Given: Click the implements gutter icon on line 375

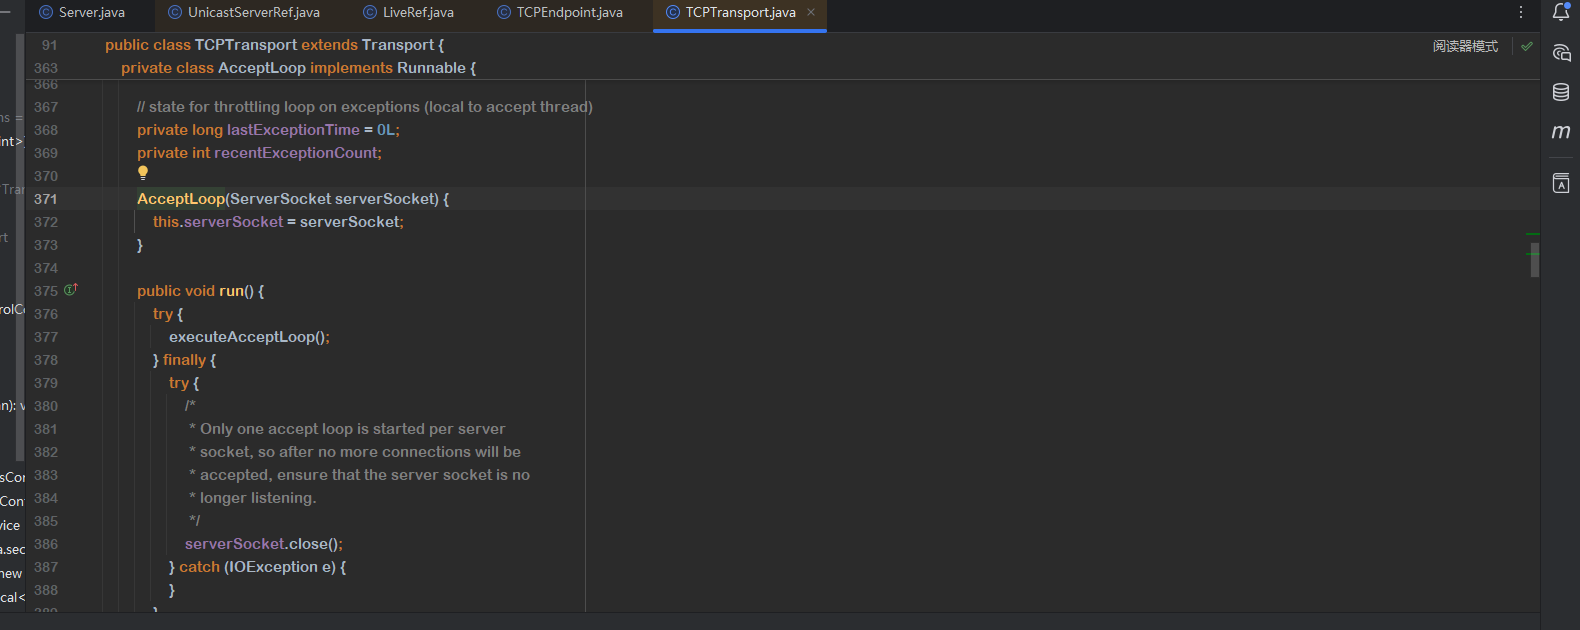Looking at the screenshot, I should point(71,290).
